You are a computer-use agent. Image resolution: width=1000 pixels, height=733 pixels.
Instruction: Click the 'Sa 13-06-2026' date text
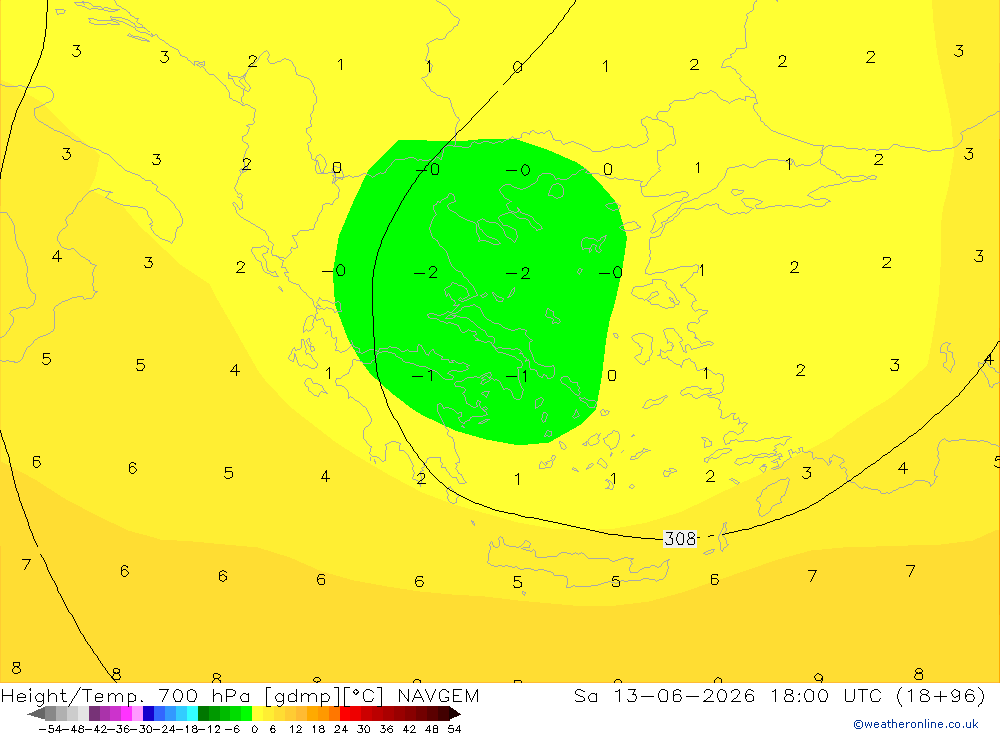(665, 695)
